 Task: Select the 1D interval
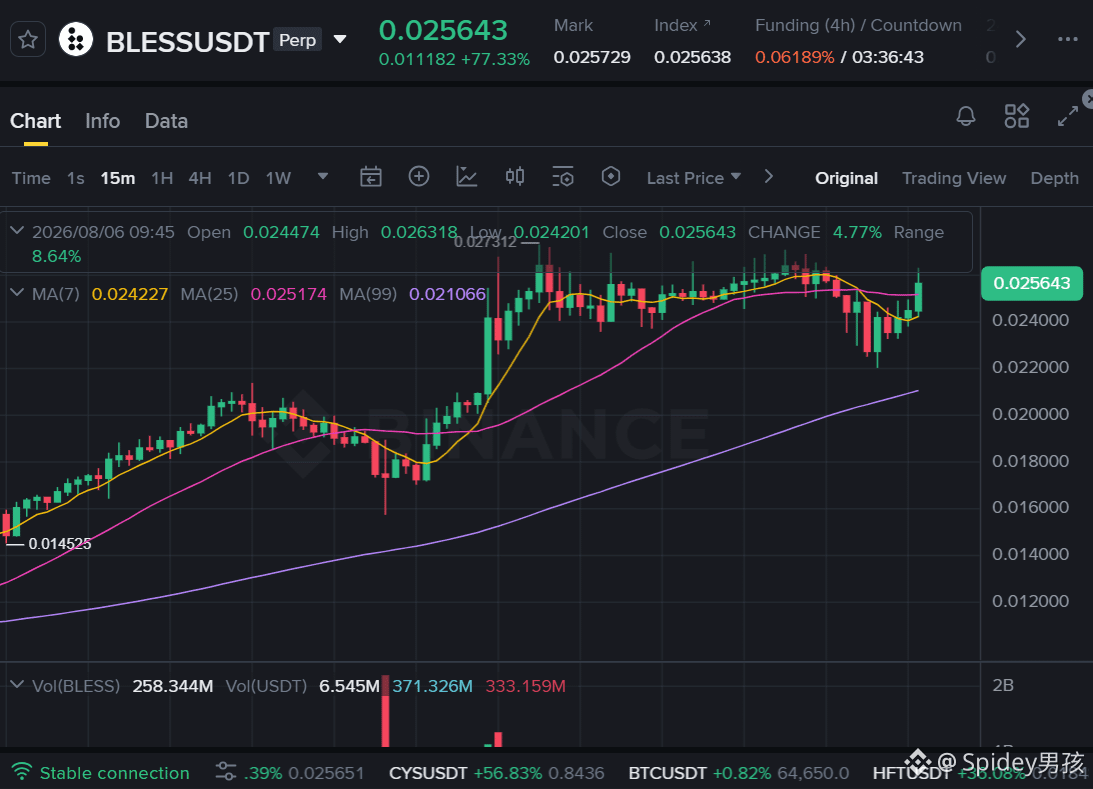tap(238, 178)
